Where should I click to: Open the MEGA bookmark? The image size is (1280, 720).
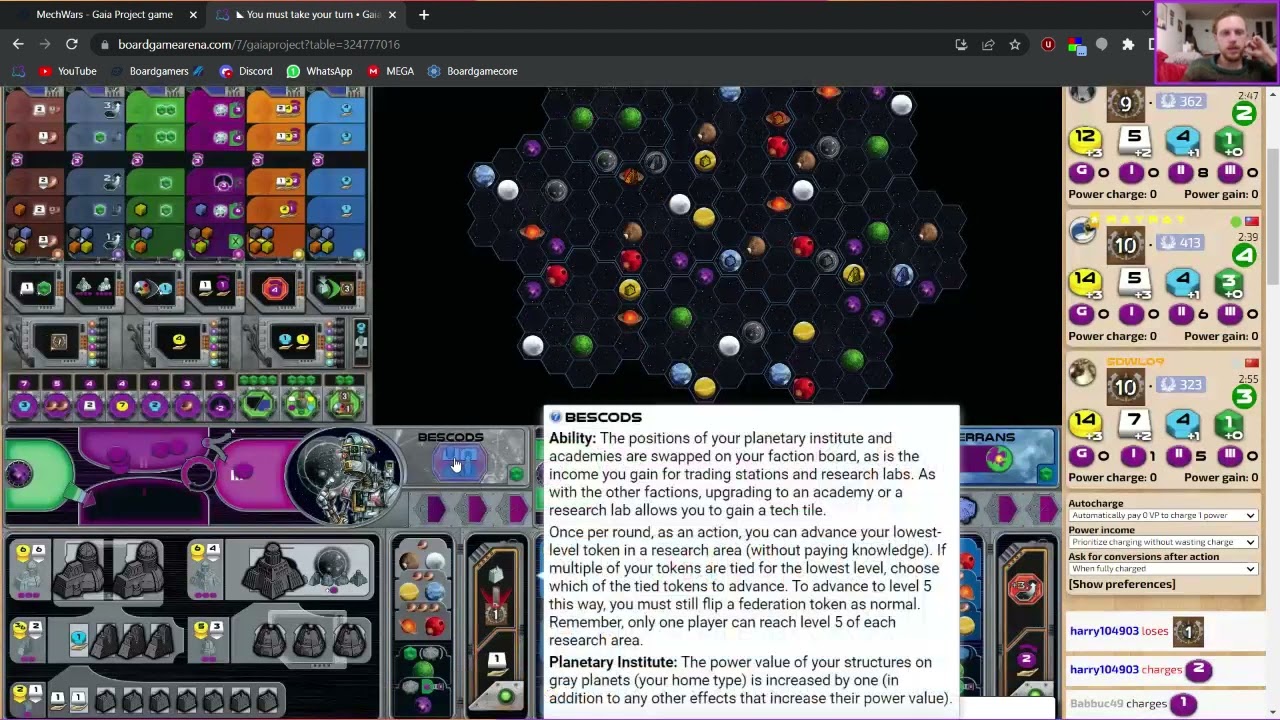click(x=390, y=71)
